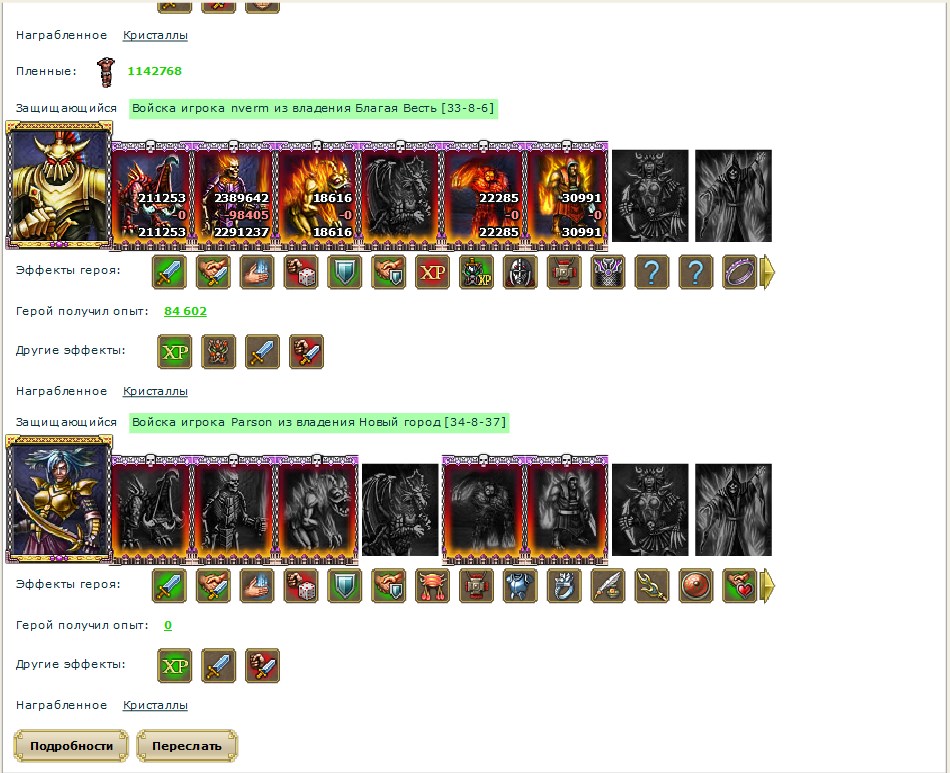This screenshot has width=950, height=773.
Task: Select the first question mark effect icon
Action: click(651, 272)
